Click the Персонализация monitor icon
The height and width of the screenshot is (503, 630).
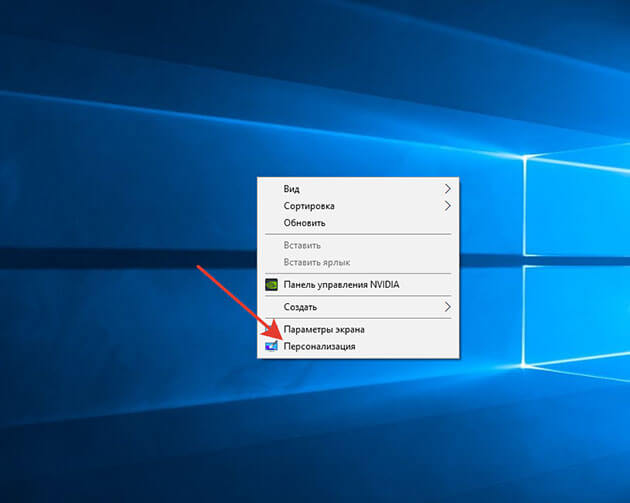click(x=272, y=346)
